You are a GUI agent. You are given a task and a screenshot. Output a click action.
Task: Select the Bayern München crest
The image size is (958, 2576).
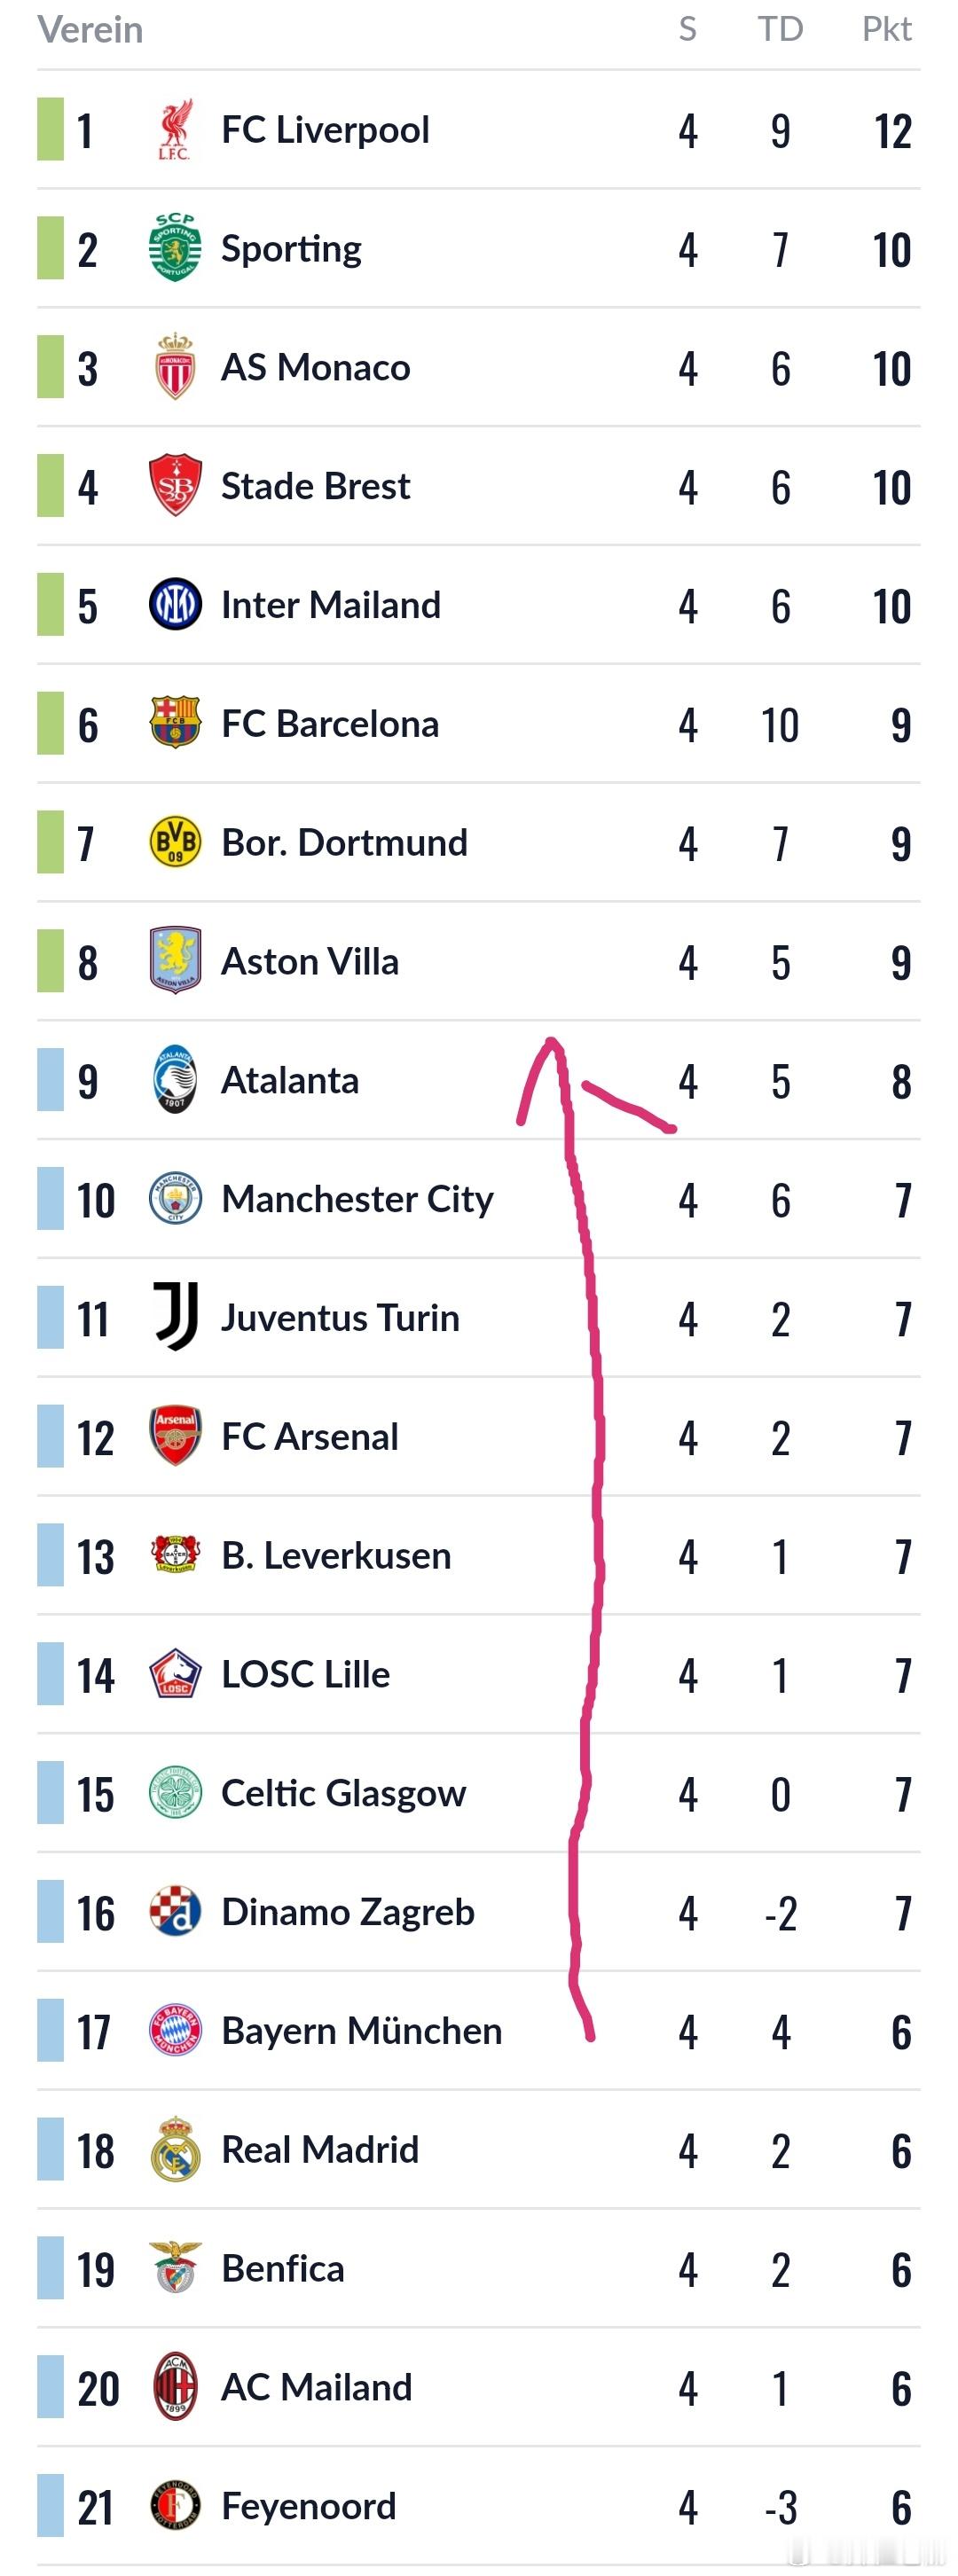175,2030
